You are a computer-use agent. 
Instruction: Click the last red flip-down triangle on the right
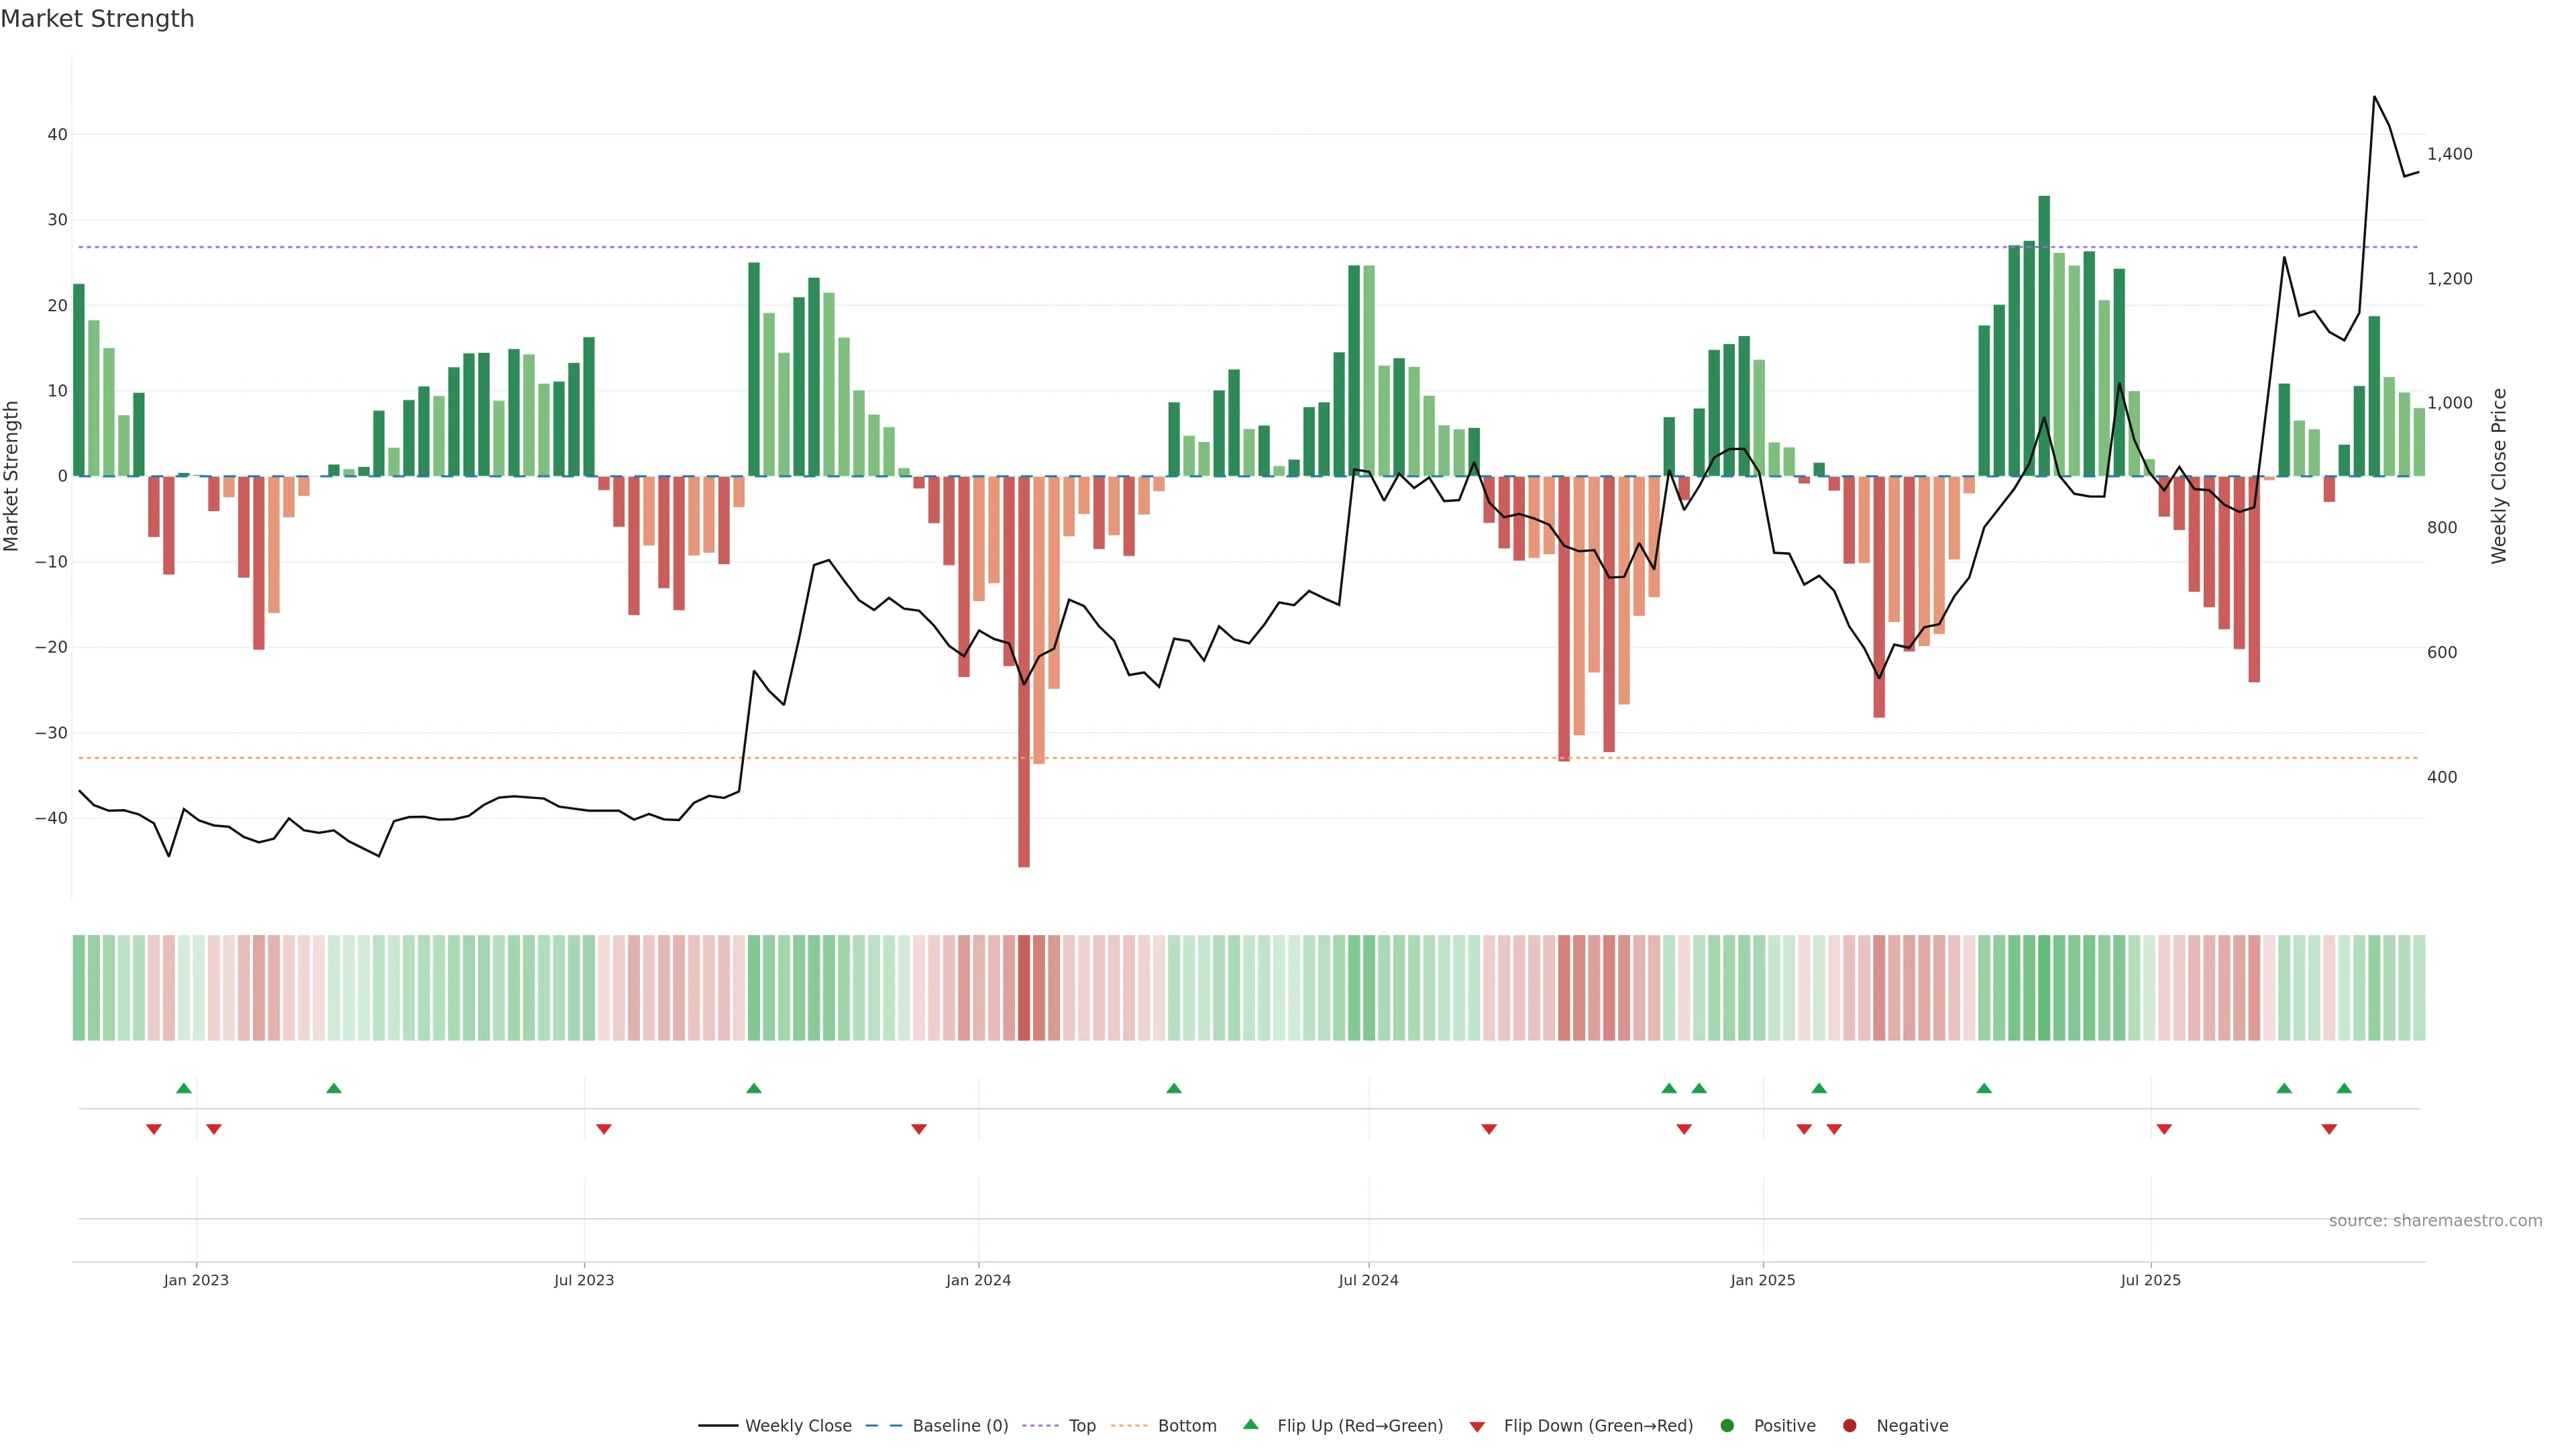click(2329, 1129)
